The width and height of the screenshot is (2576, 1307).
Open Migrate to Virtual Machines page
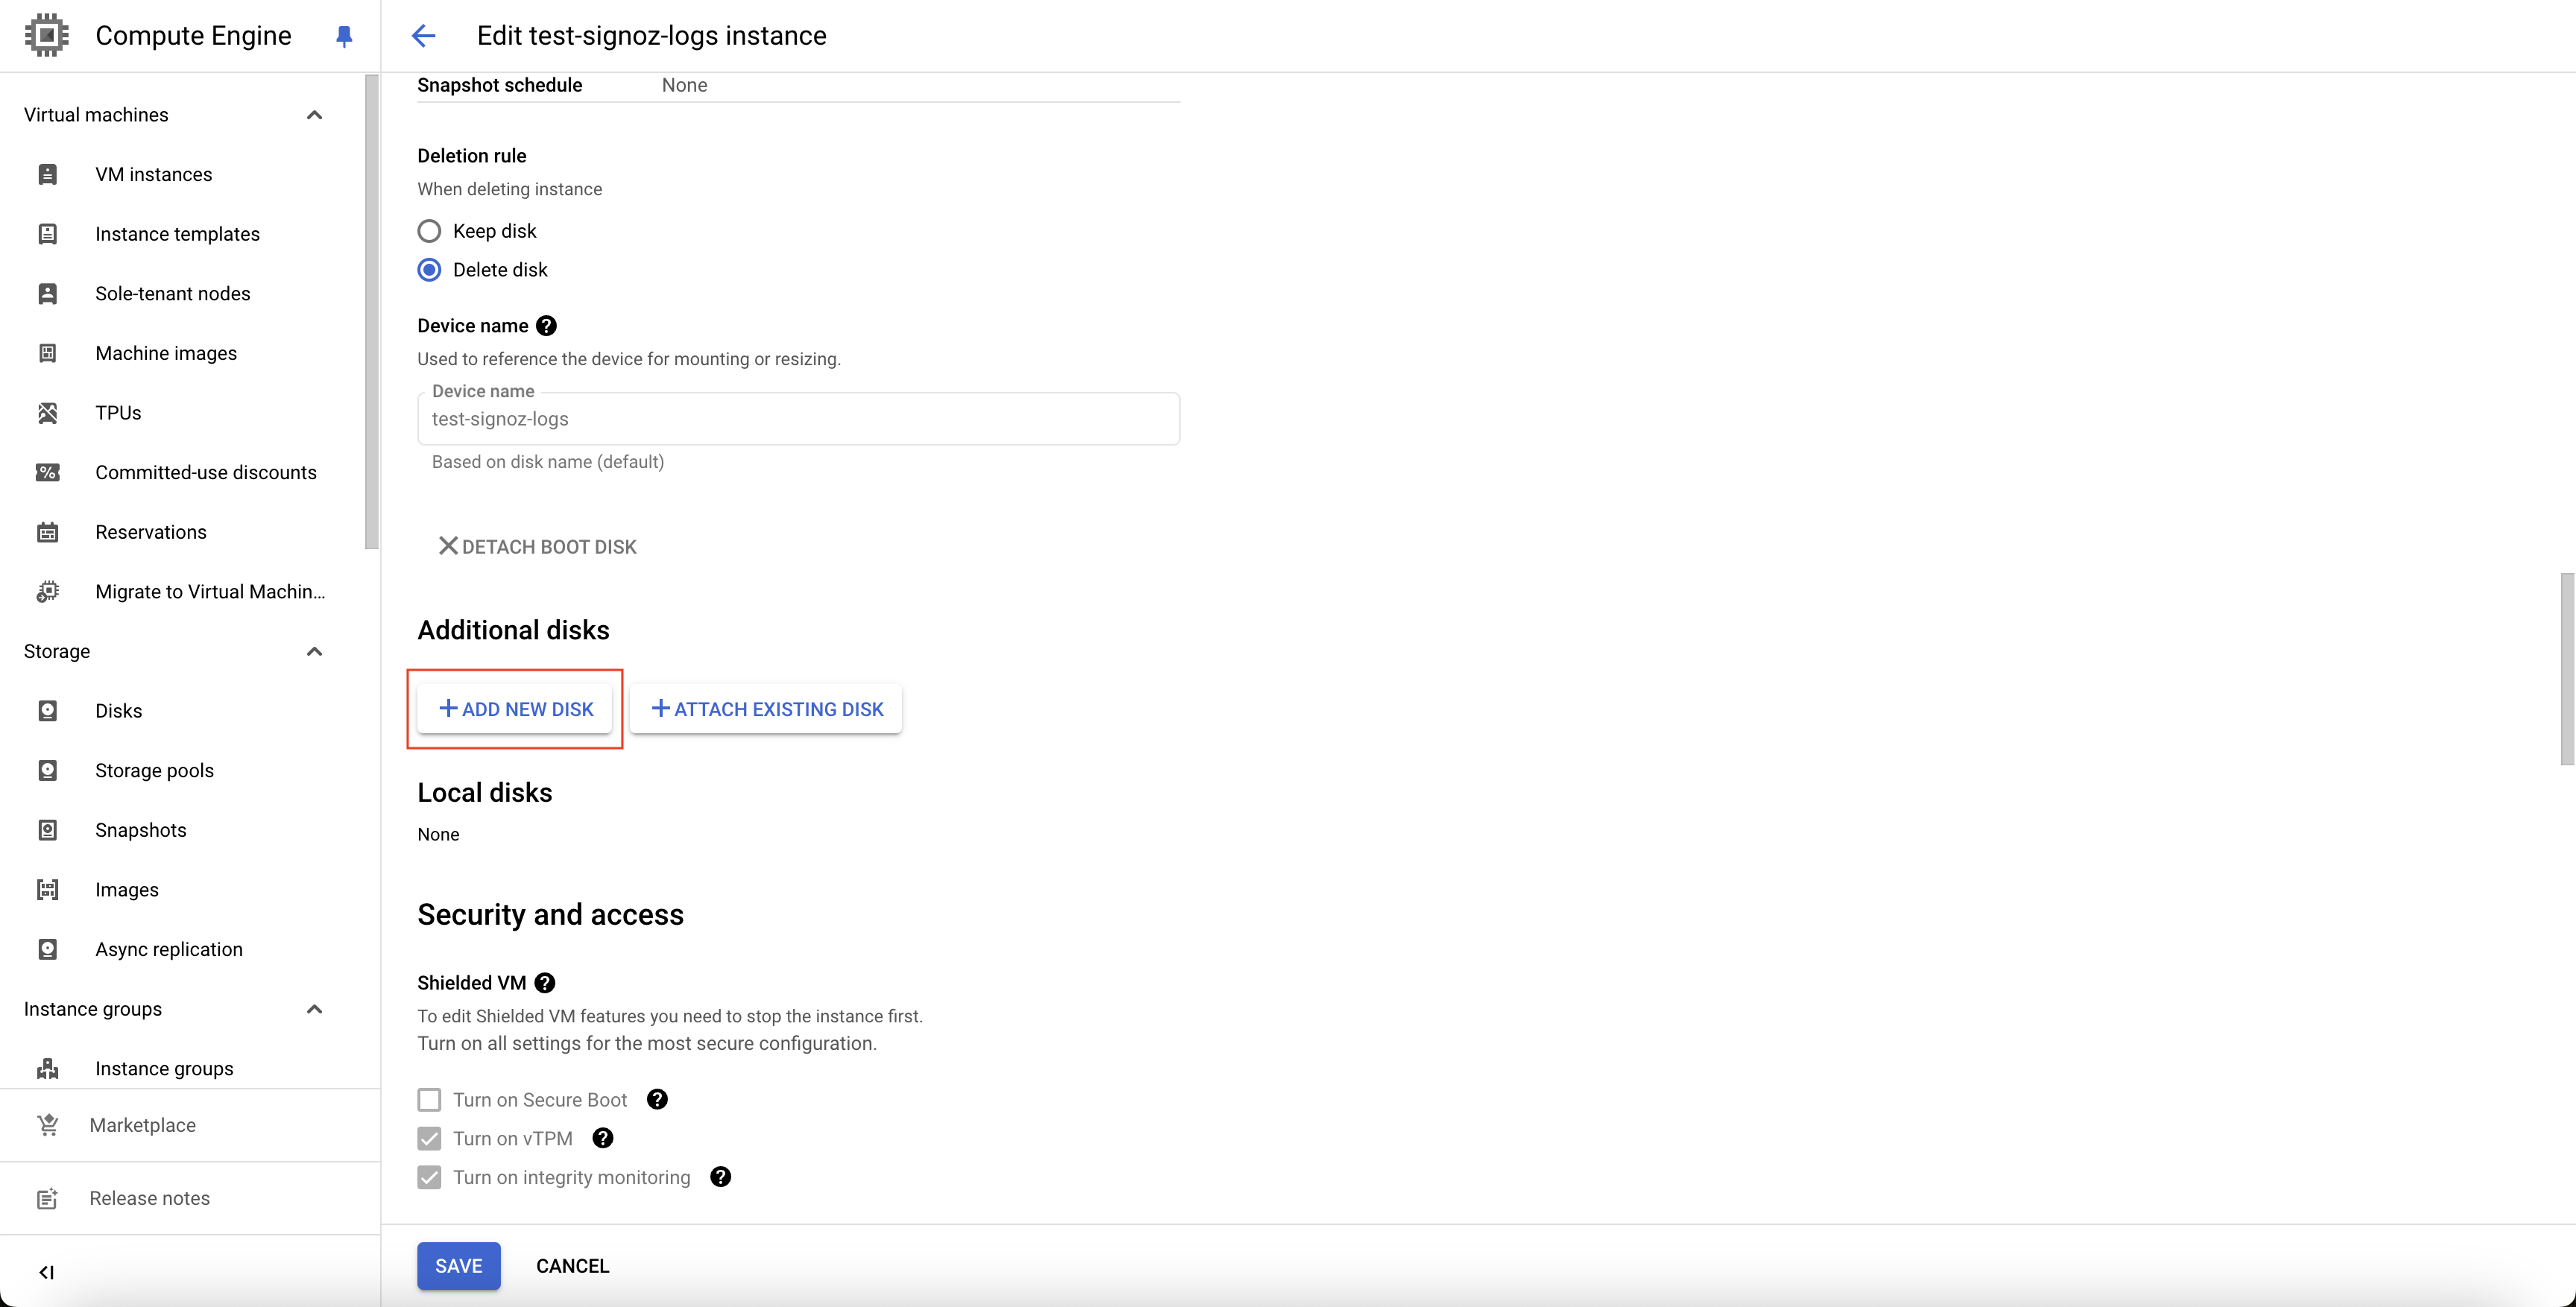click(x=211, y=591)
